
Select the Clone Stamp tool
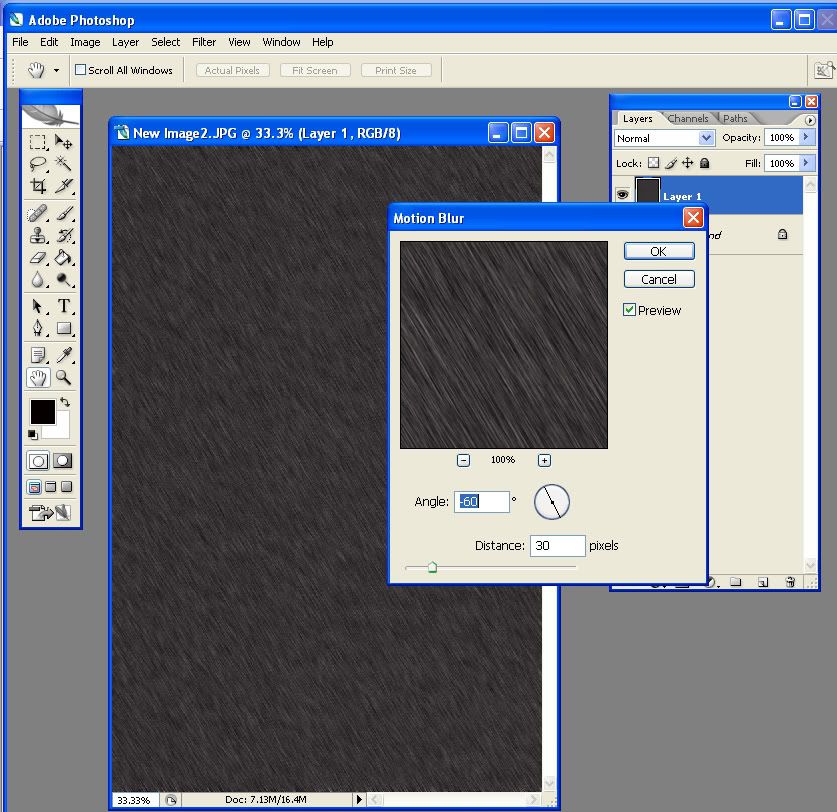[38, 236]
